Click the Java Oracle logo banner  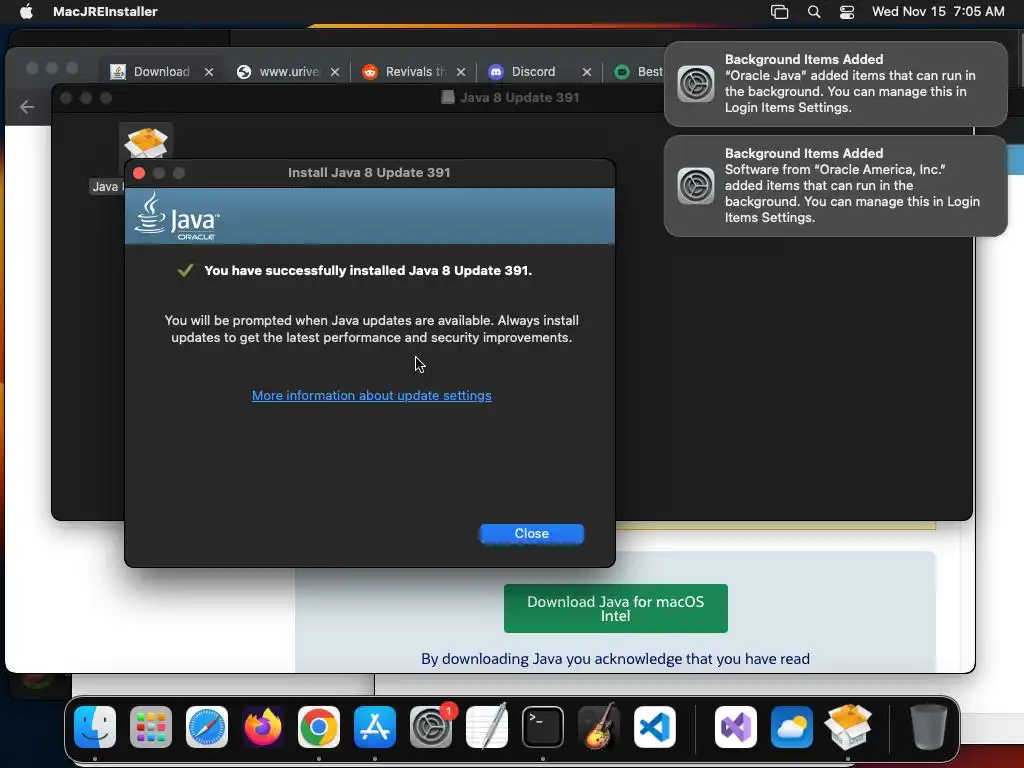point(370,216)
